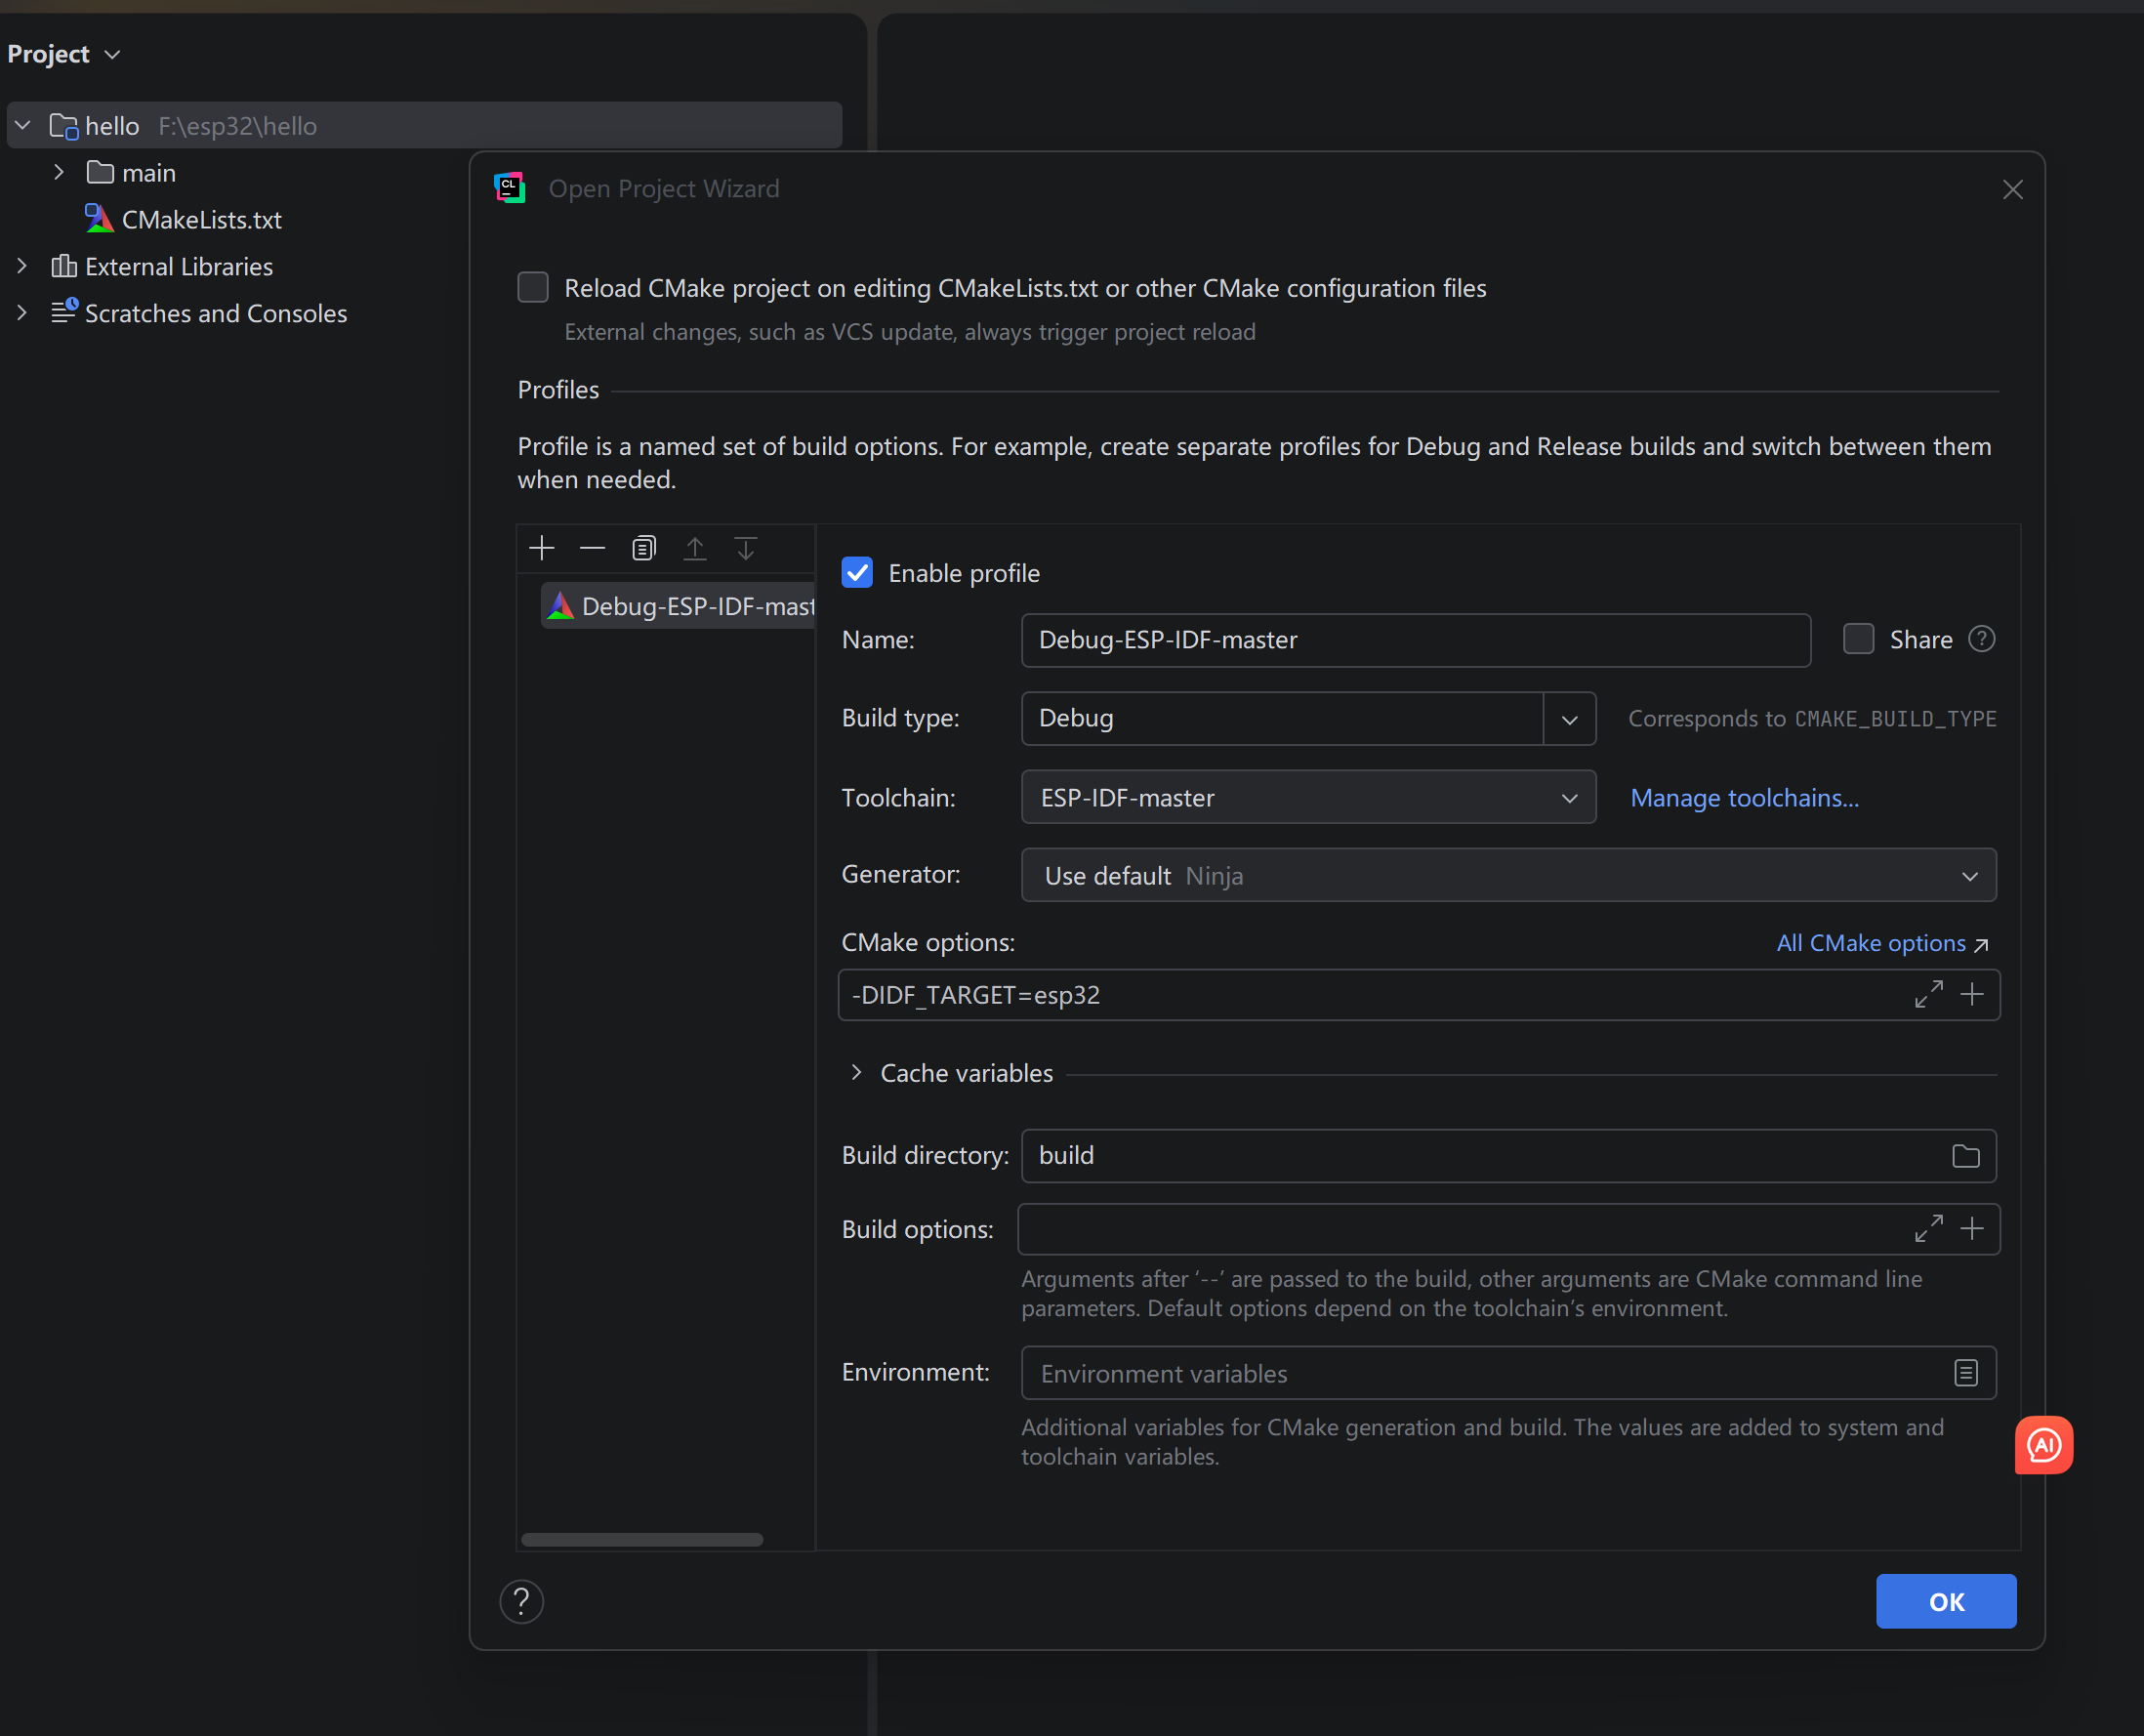Remove the selected CMake profile
Viewport: 2144px width, 1736px height.
click(x=593, y=548)
